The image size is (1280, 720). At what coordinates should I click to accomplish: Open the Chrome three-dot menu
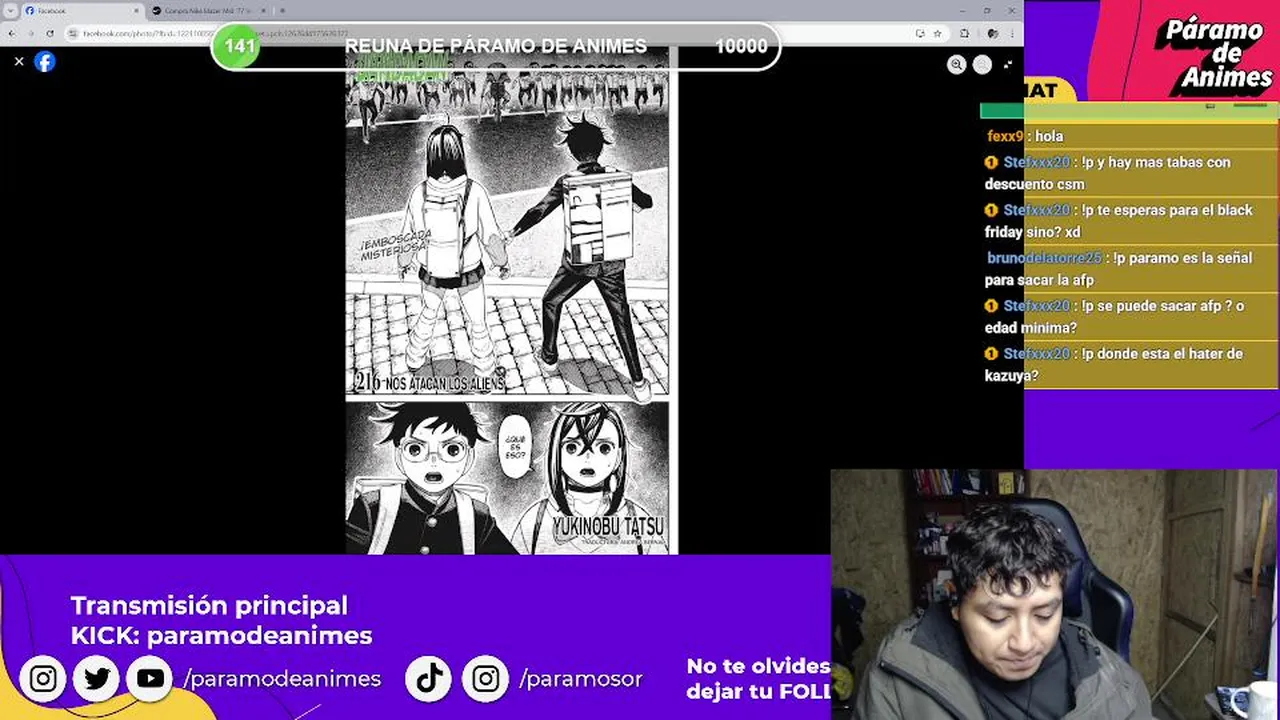click(1012, 33)
